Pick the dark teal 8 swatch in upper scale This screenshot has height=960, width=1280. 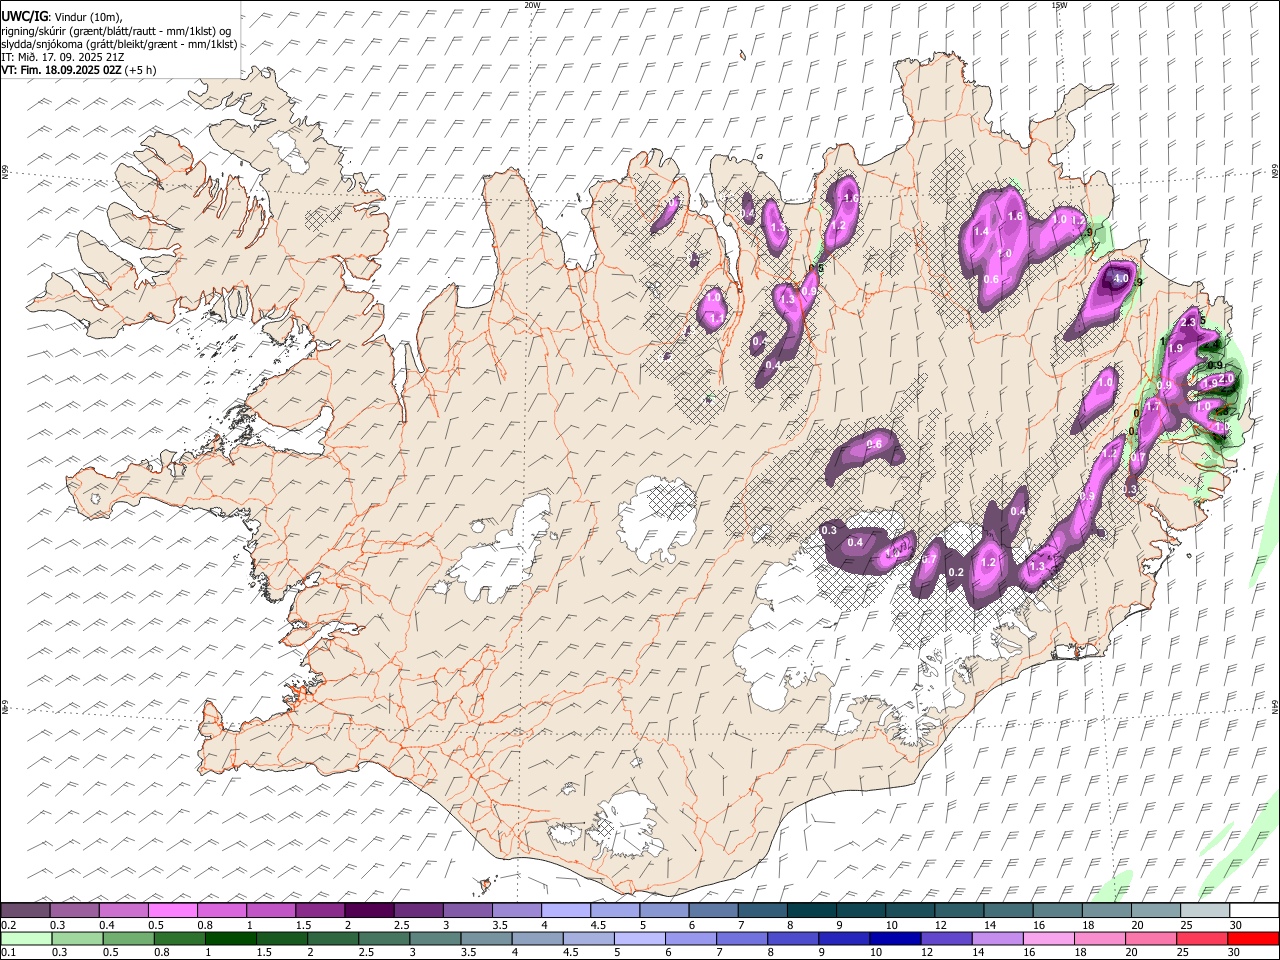coord(811,910)
